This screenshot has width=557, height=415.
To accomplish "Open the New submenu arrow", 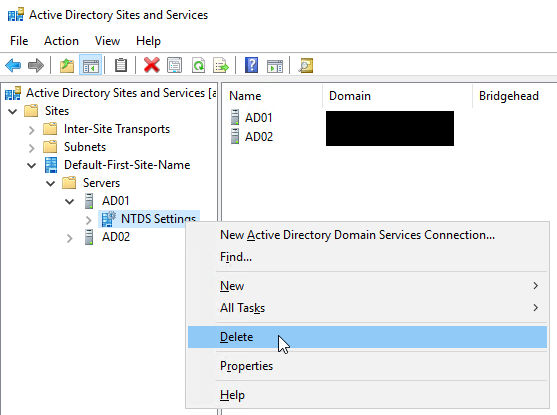I will tap(535, 286).
